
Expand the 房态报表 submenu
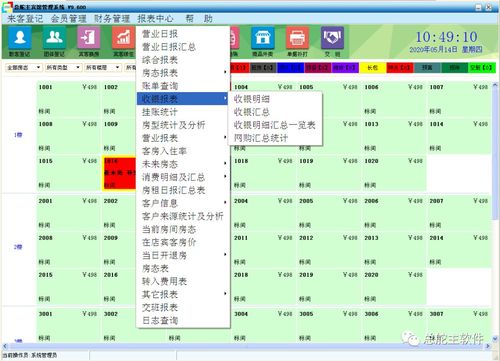click(183, 73)
